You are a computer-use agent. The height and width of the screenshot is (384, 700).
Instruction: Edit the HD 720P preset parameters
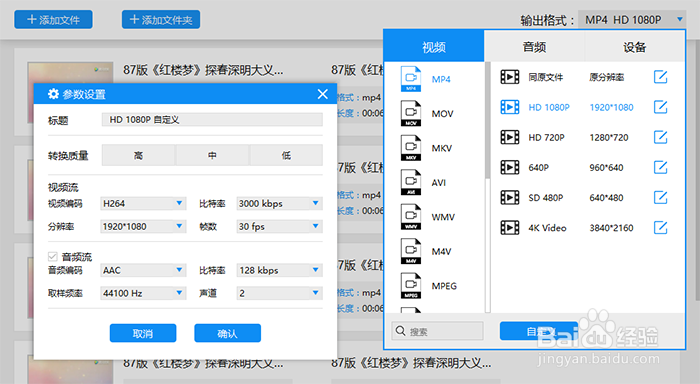click(x=660, y=137)
